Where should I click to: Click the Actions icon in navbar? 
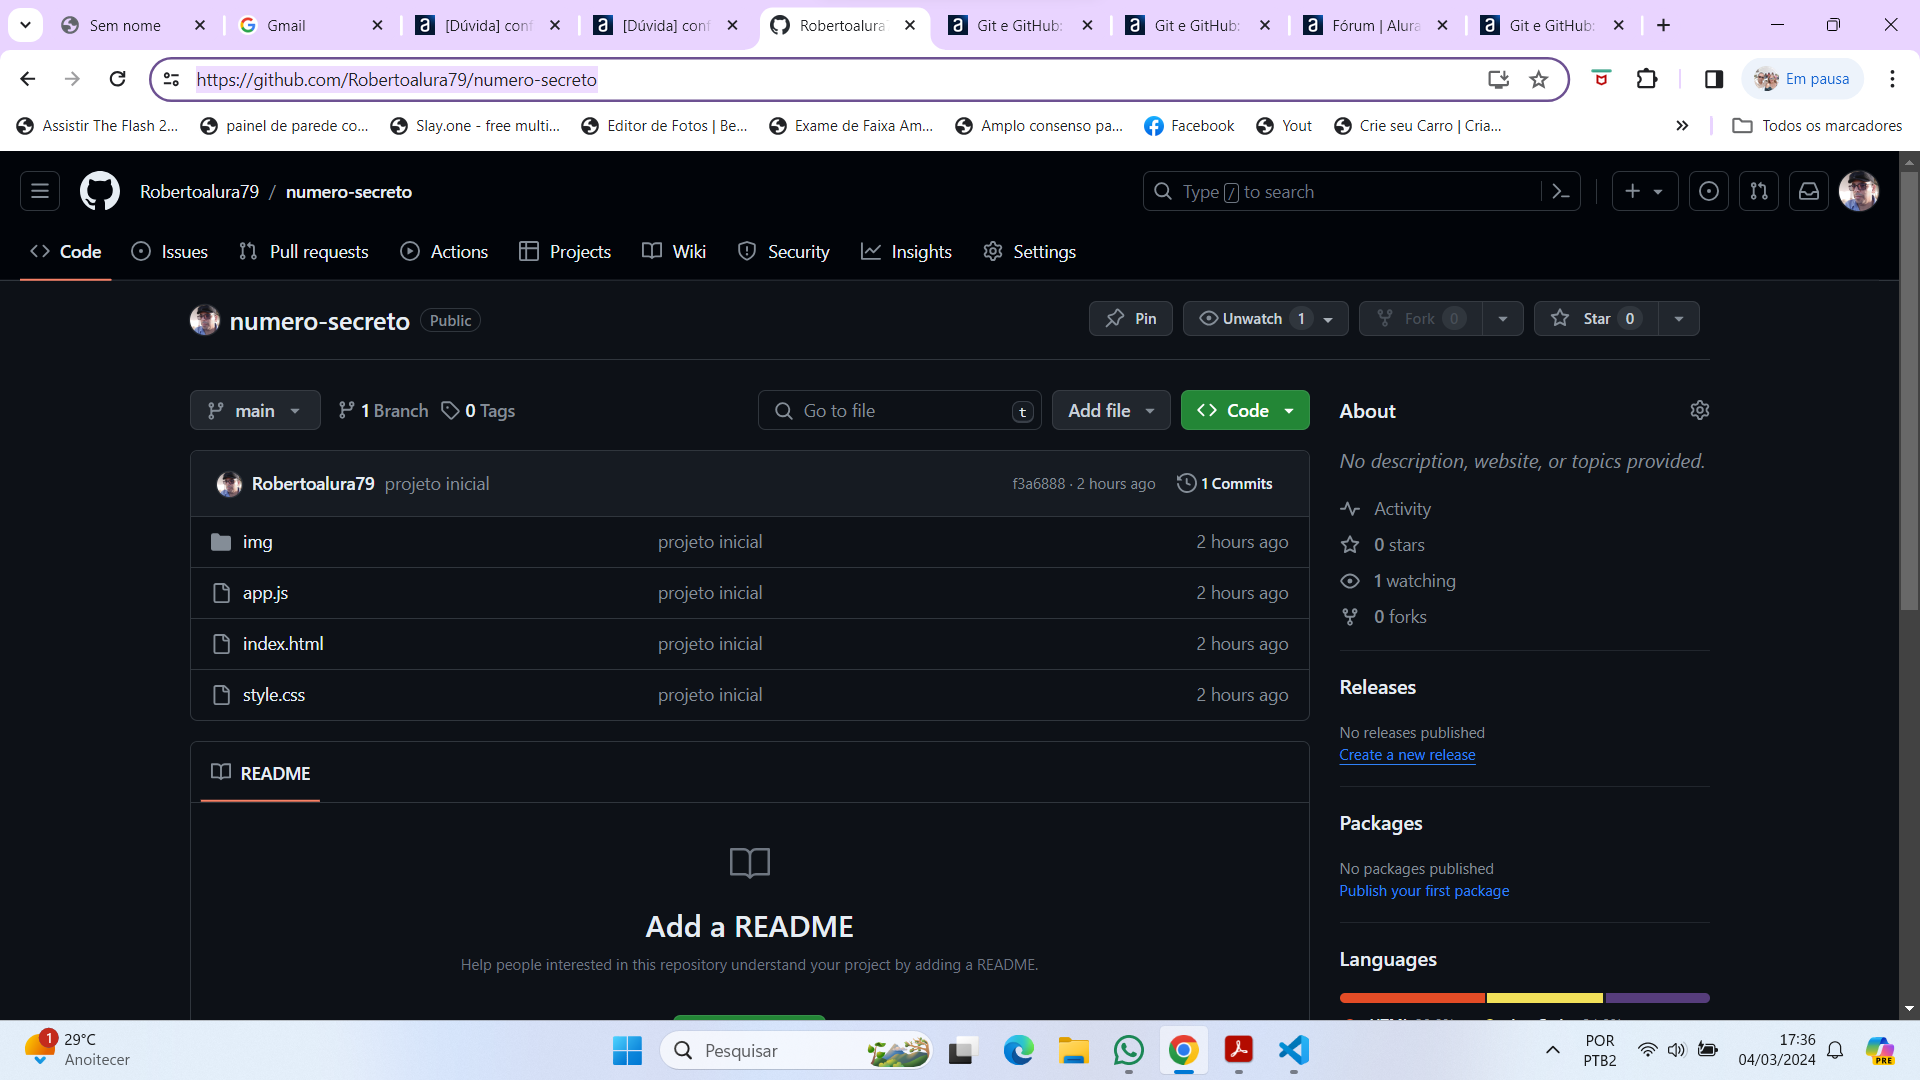[413, 252]
